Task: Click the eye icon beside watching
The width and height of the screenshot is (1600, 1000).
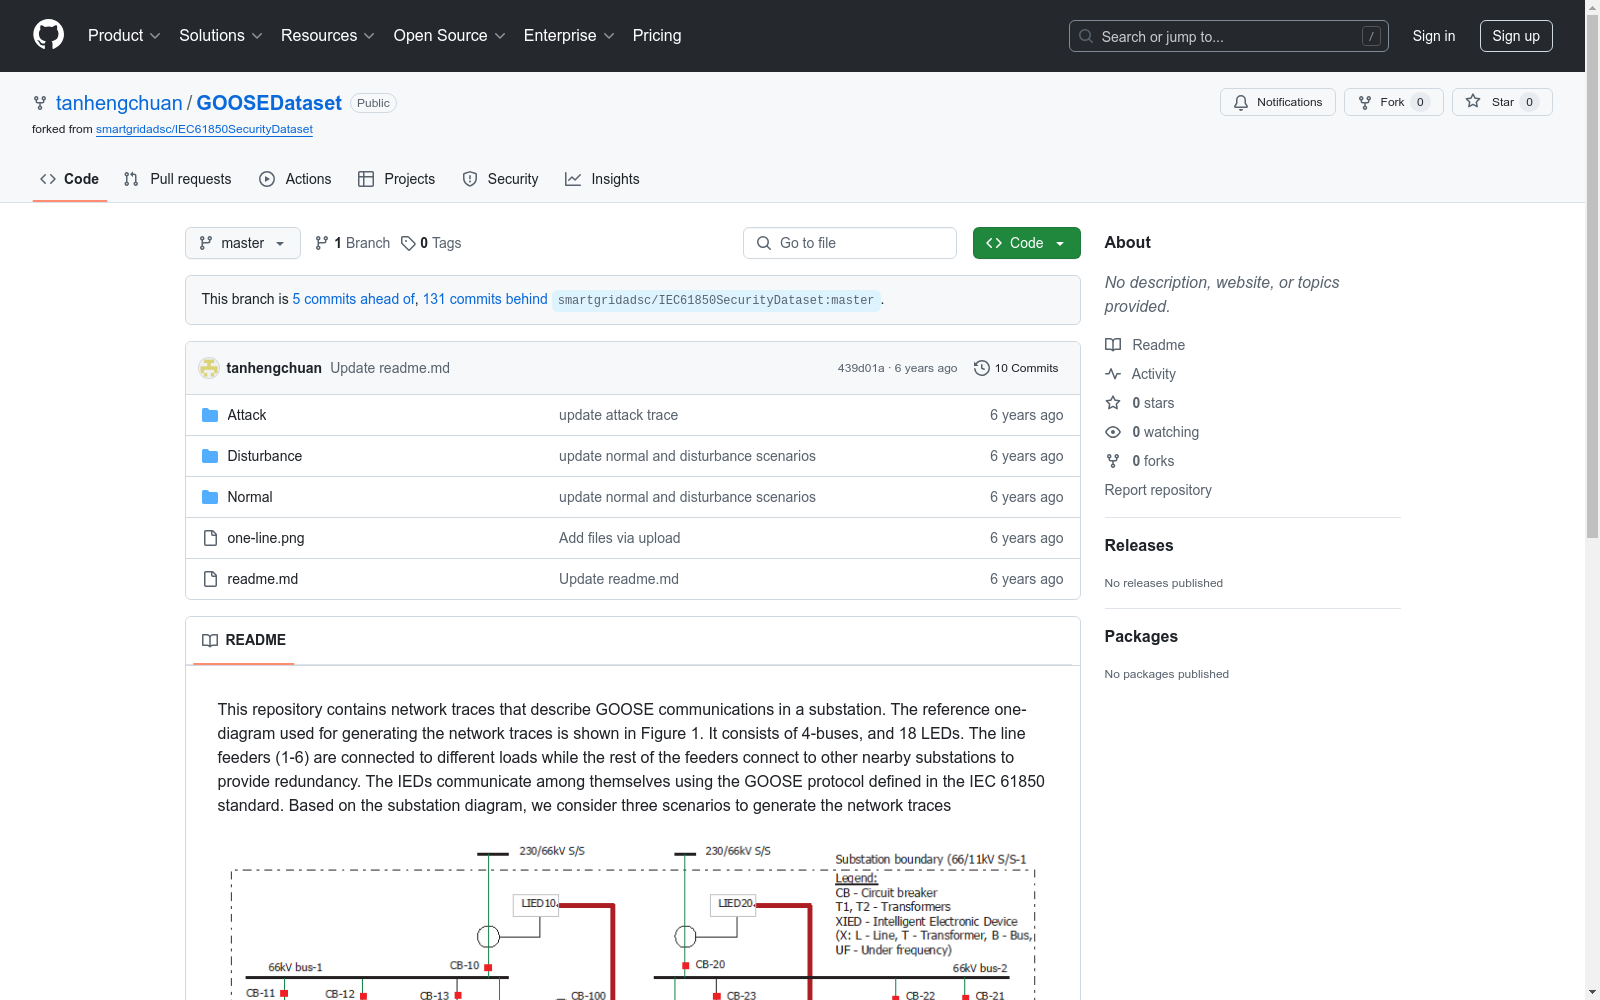Action: [1113, 432]
